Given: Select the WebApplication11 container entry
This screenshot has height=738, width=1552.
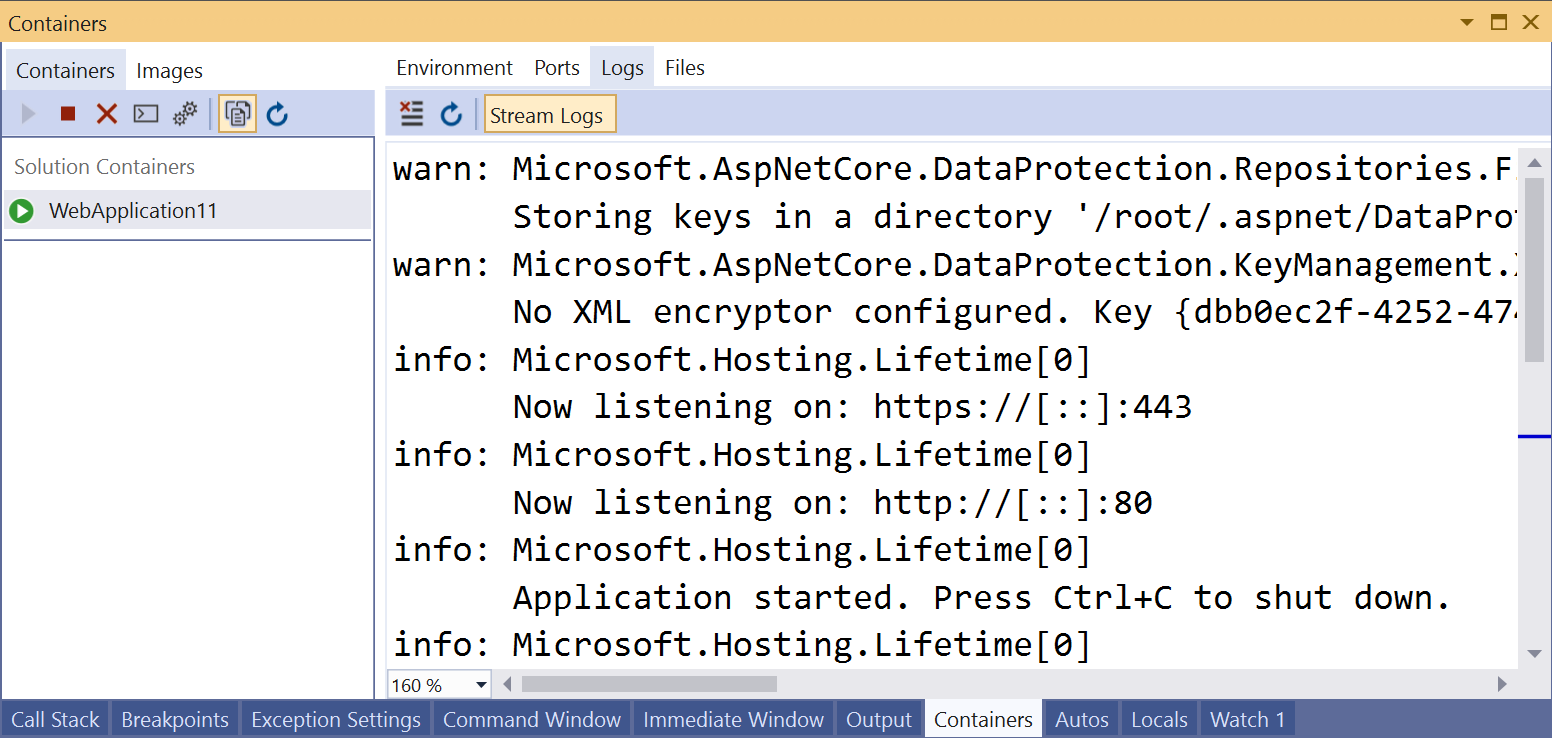Looking at the screenshot, I should (134, 210).
